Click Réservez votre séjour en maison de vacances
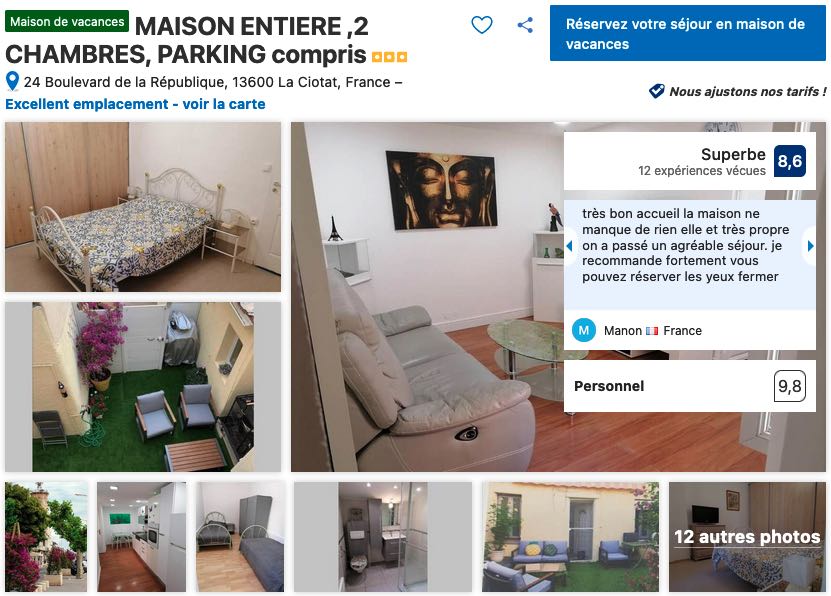This screenshot has height=596, width=831. tap(687, 33)
